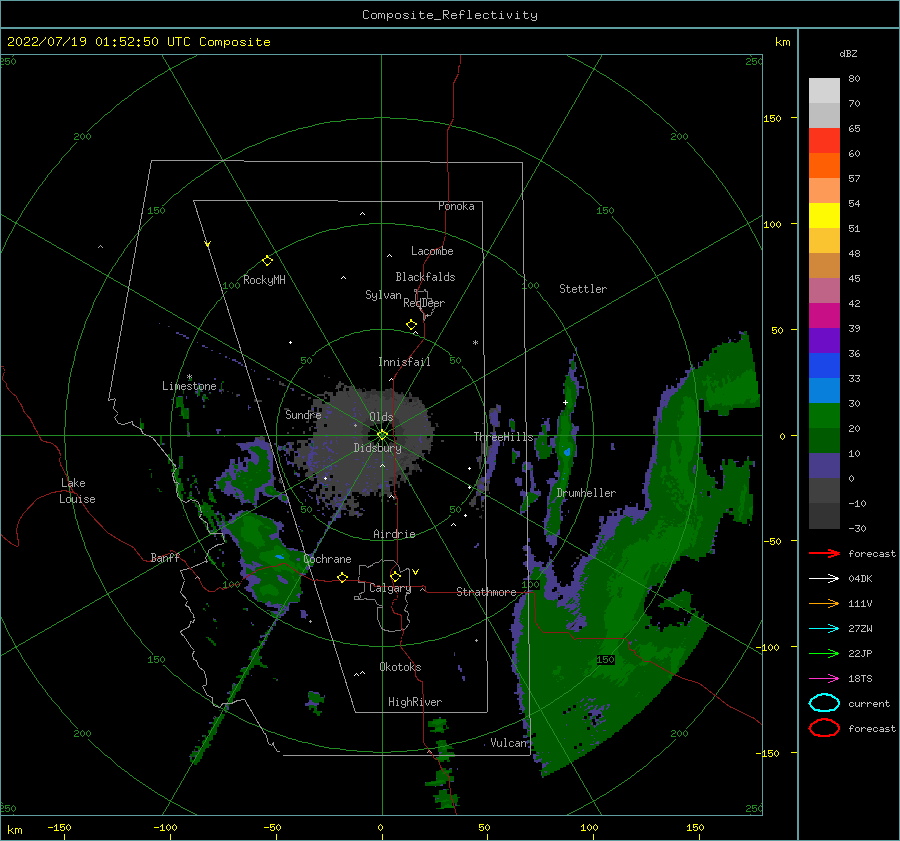900x841 pixels.
Task: Select the ThreeHills label
Action: point(503,437)
